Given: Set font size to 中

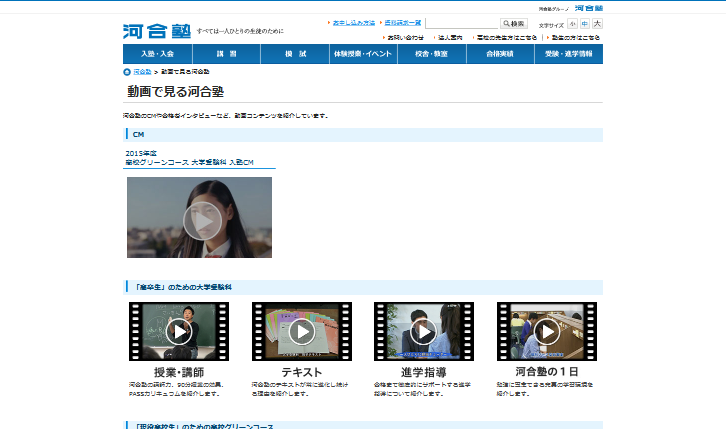Looking at the screenshot, I should 585,24.
